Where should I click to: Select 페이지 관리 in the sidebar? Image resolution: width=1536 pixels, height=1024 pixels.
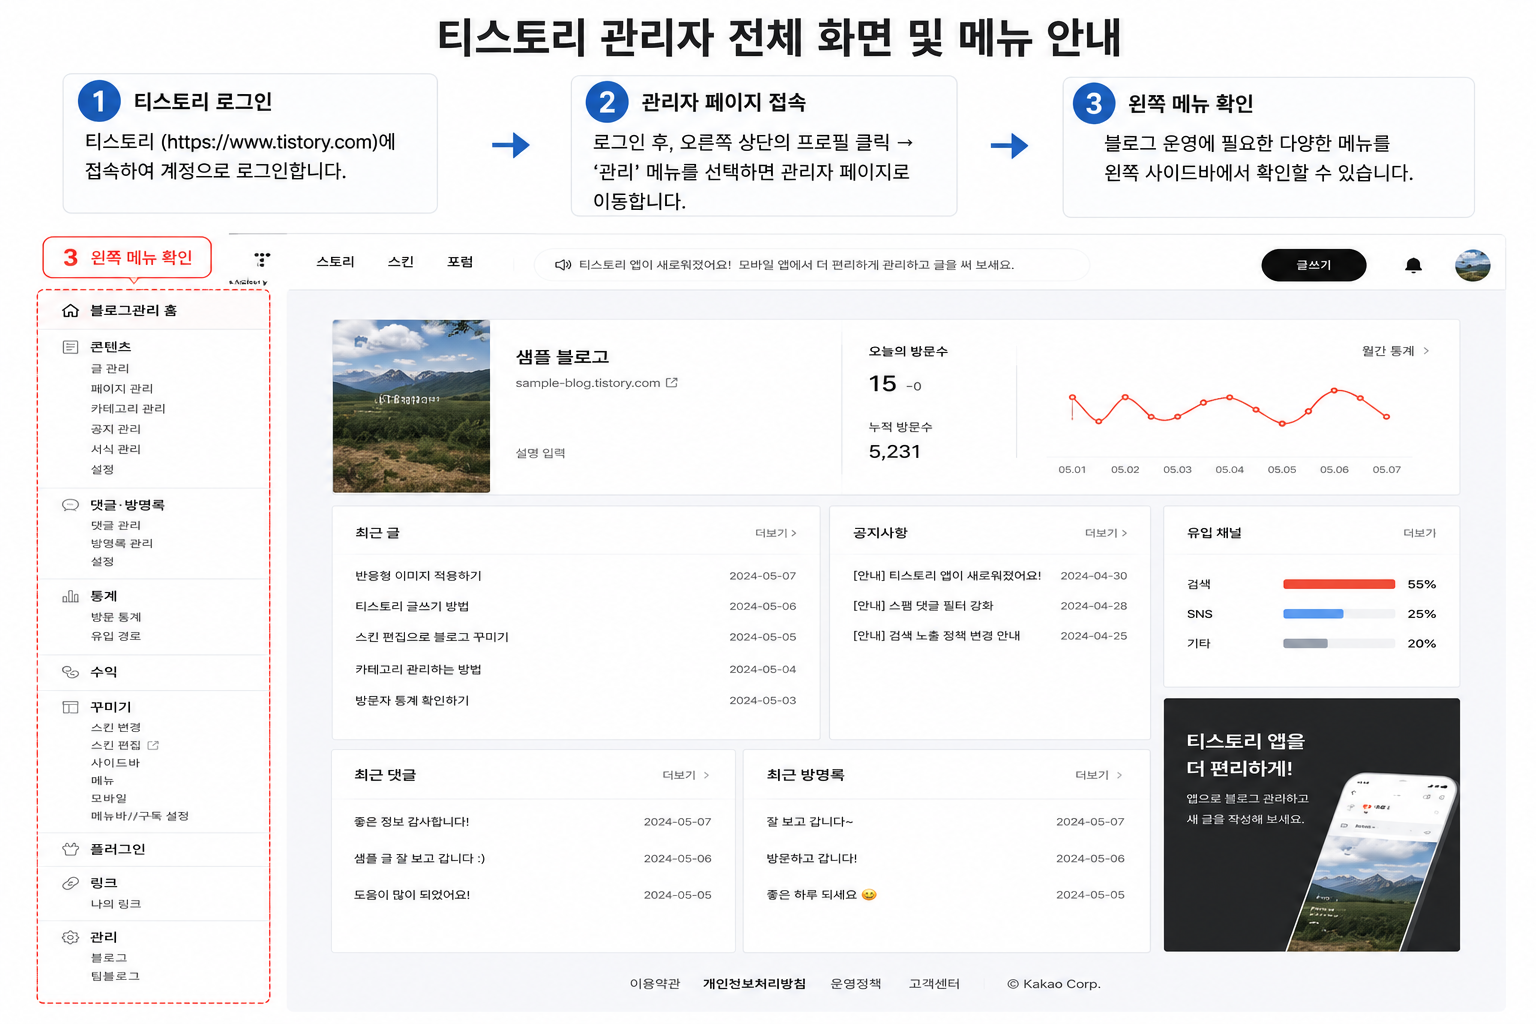tap(122, 389)
